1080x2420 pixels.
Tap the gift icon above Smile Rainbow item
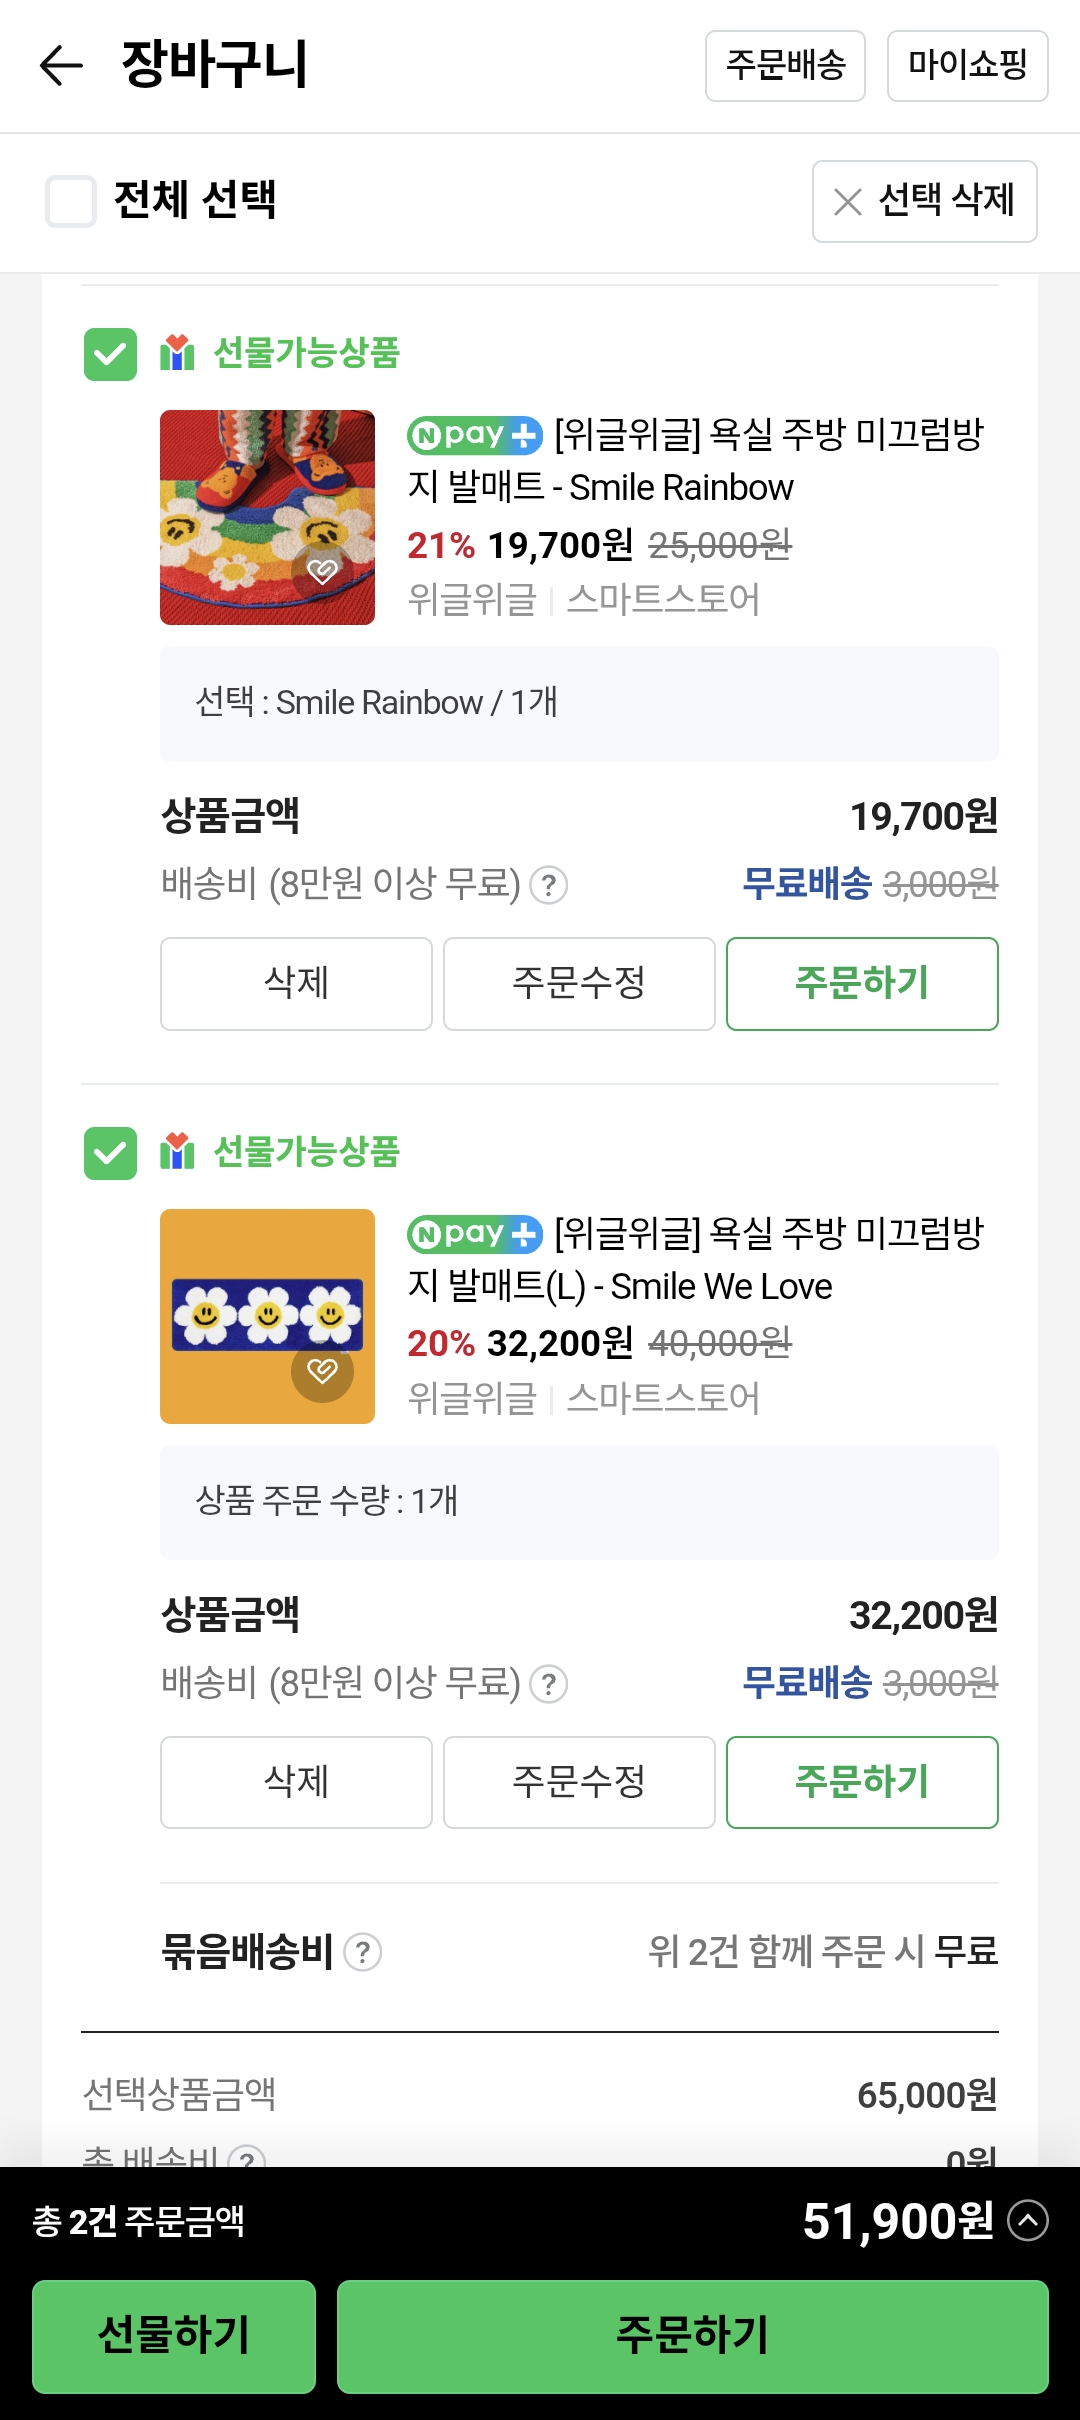pos(177,353)
